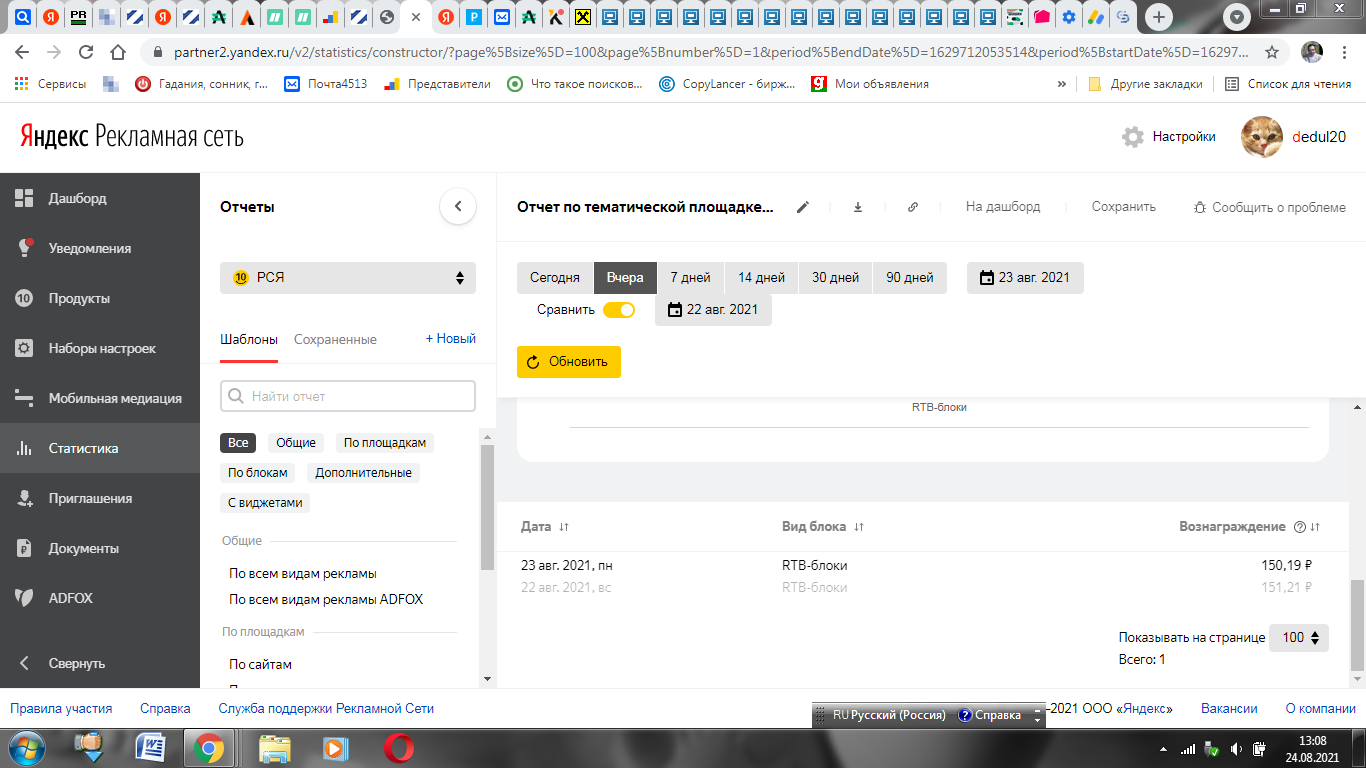
Task: Click the pencil edit icon beside report title
Action: tap(802, 207)
